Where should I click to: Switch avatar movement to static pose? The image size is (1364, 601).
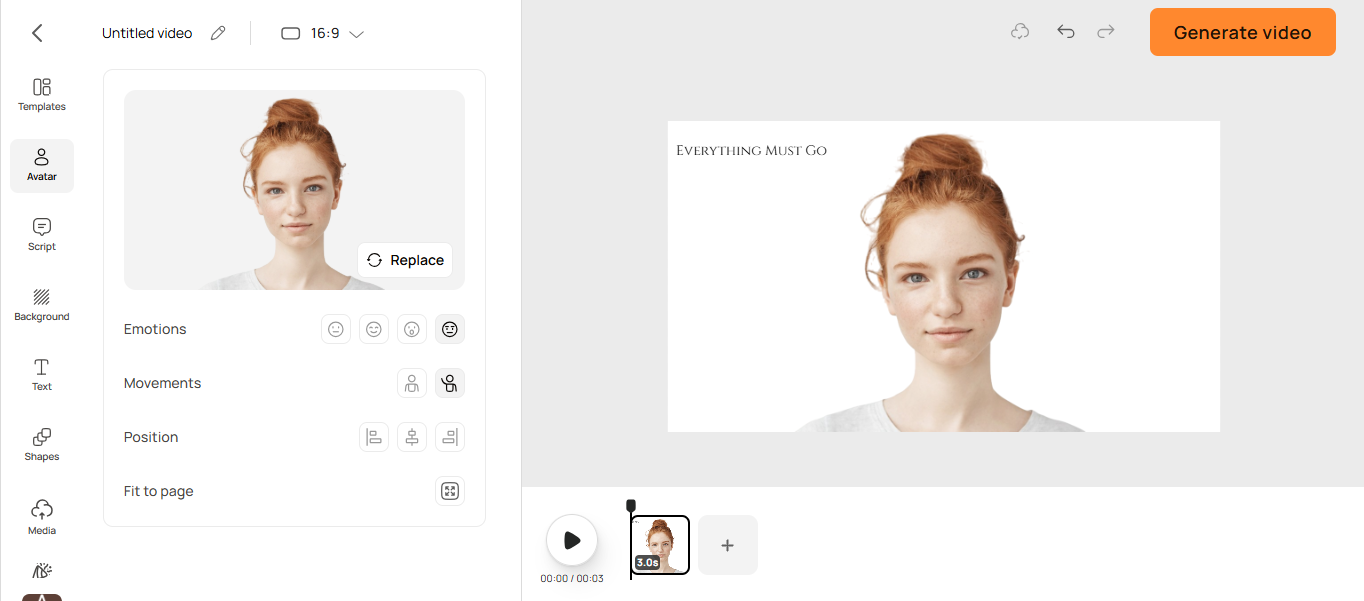point(411,382)
